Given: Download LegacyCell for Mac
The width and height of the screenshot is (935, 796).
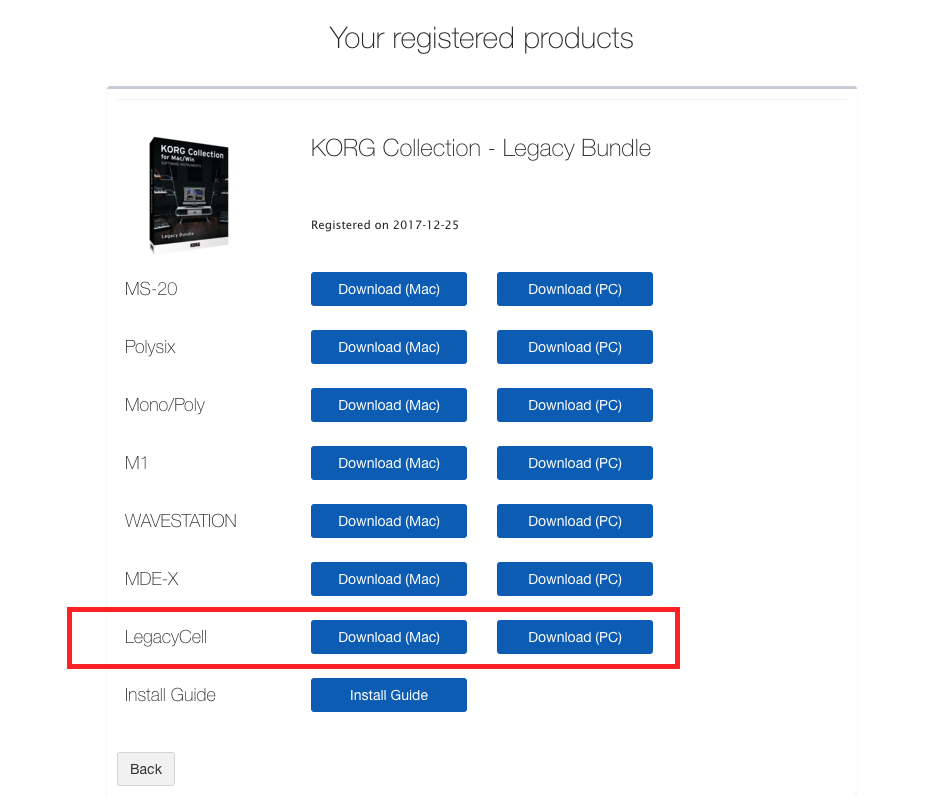Looking at the screenshot, I should pos(388,637).
